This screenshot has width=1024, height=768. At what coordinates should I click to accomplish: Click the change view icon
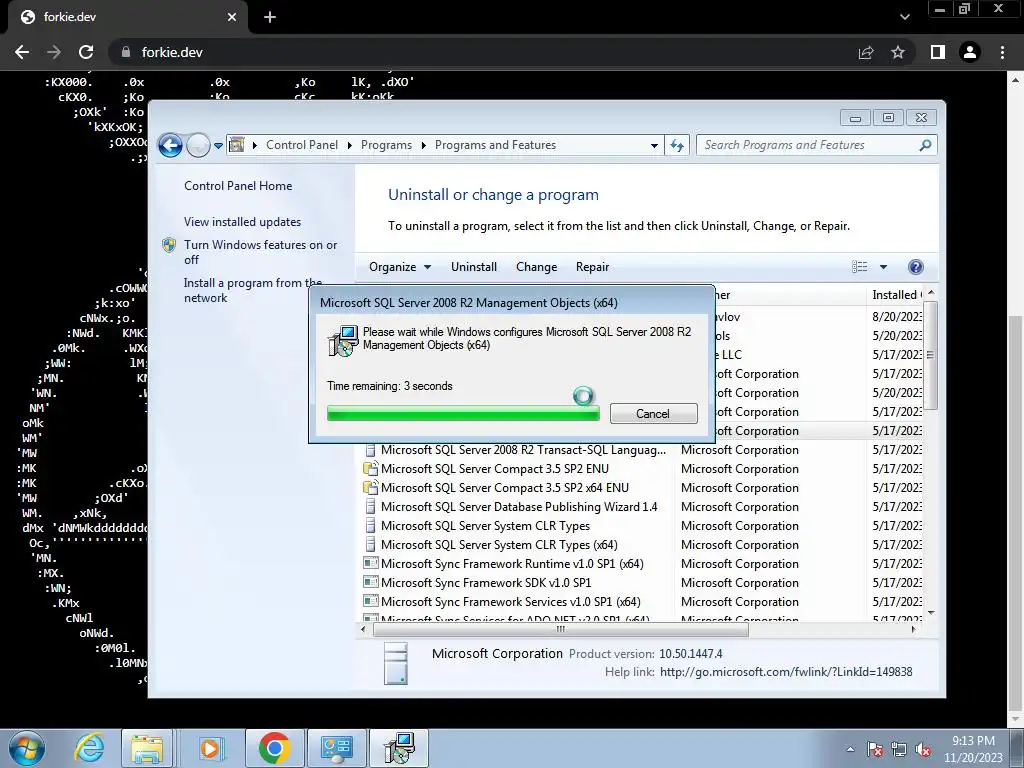click(859, 266)
